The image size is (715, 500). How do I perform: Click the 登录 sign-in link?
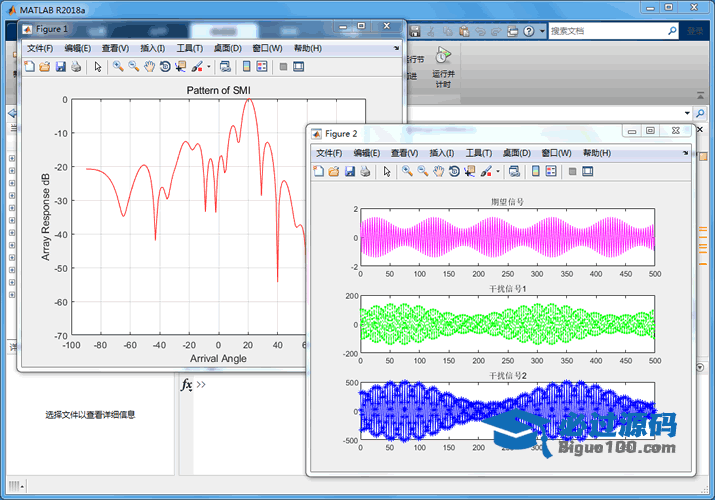click(x=695, y=31)
